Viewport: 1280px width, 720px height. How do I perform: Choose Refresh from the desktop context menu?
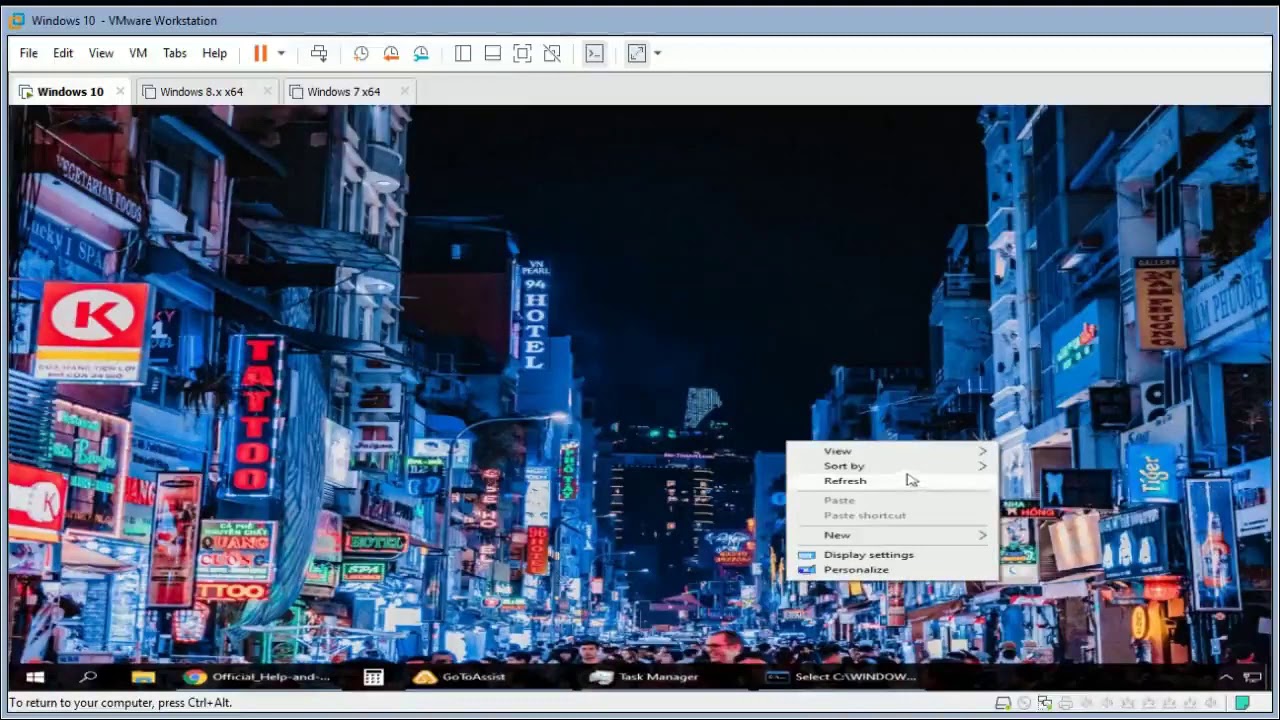tap(892, 481)
